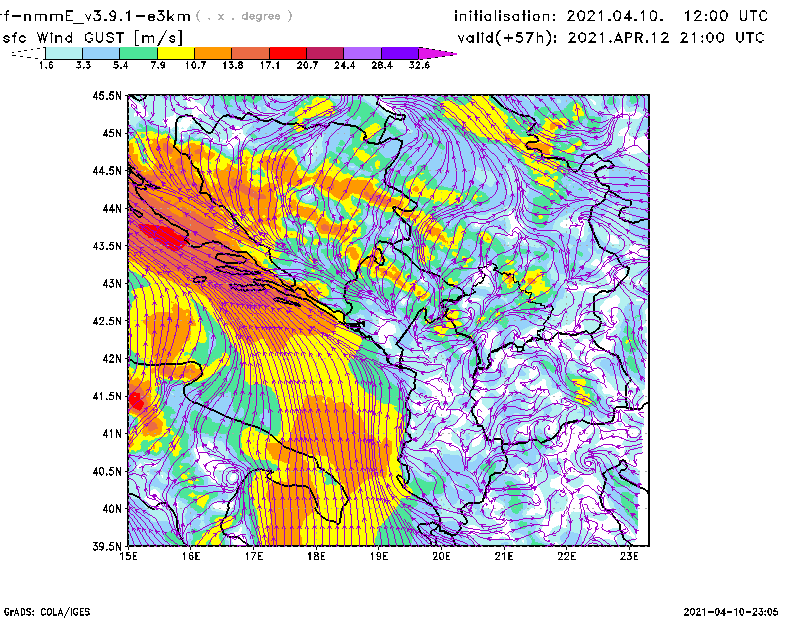Click the 39.5N latitude label
The width and height of the screenshot is (800, 618).
[x=107, y=547]
